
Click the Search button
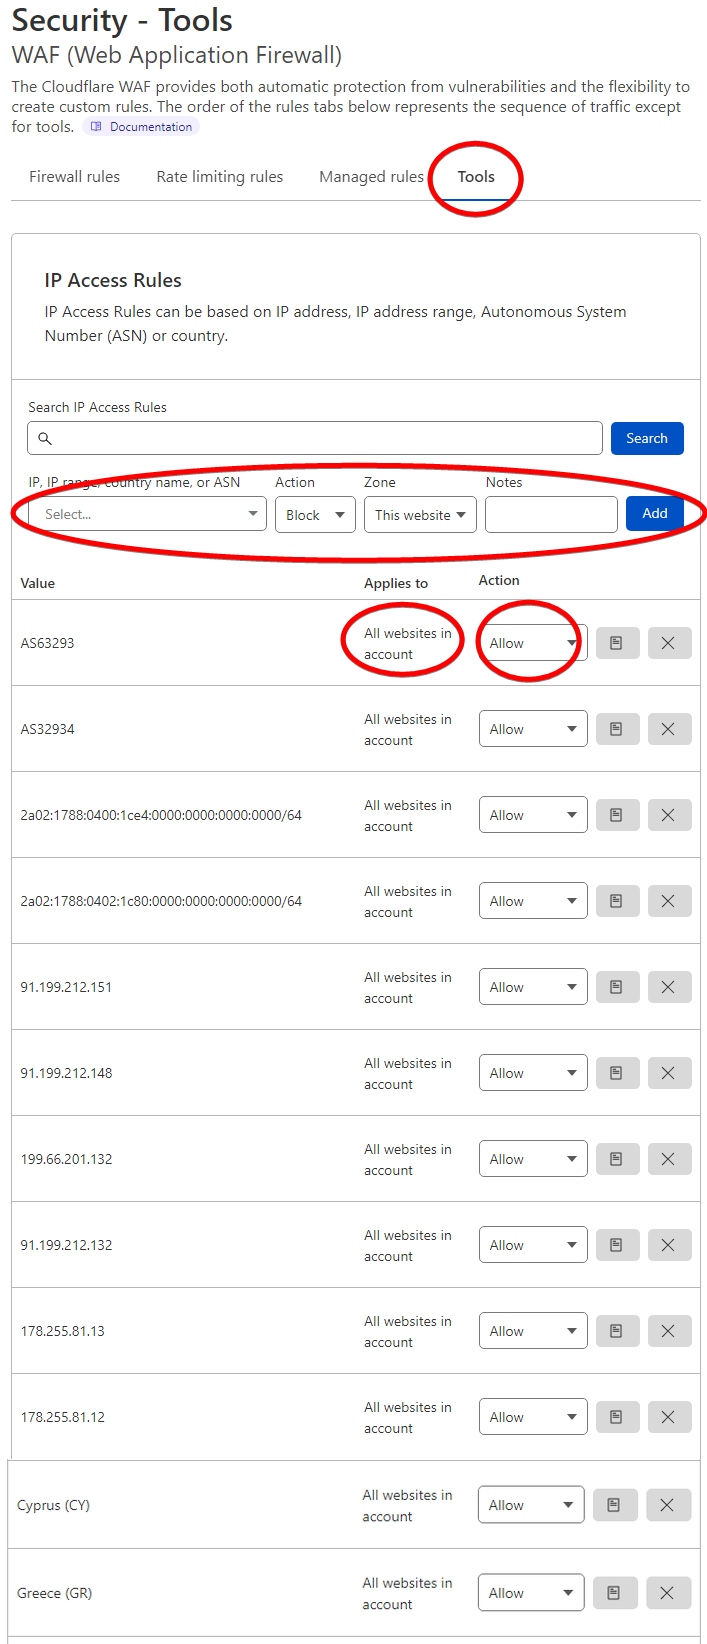tap(647, 438)
